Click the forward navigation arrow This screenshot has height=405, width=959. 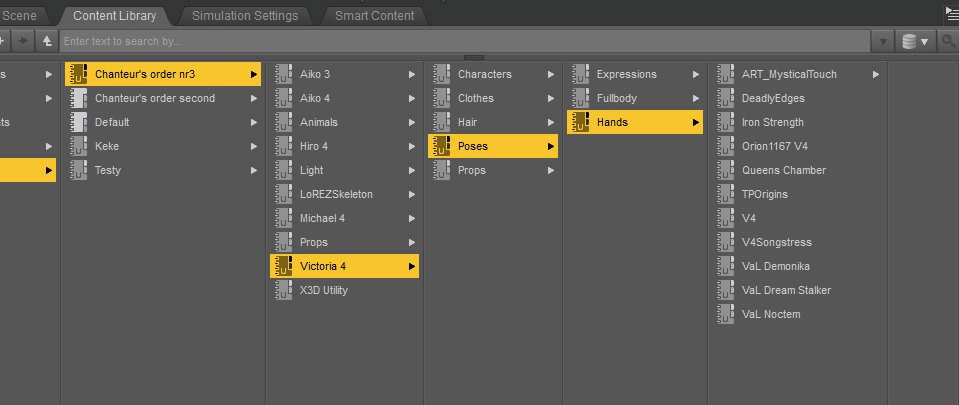pyautogui.click(x=23, y=41)
